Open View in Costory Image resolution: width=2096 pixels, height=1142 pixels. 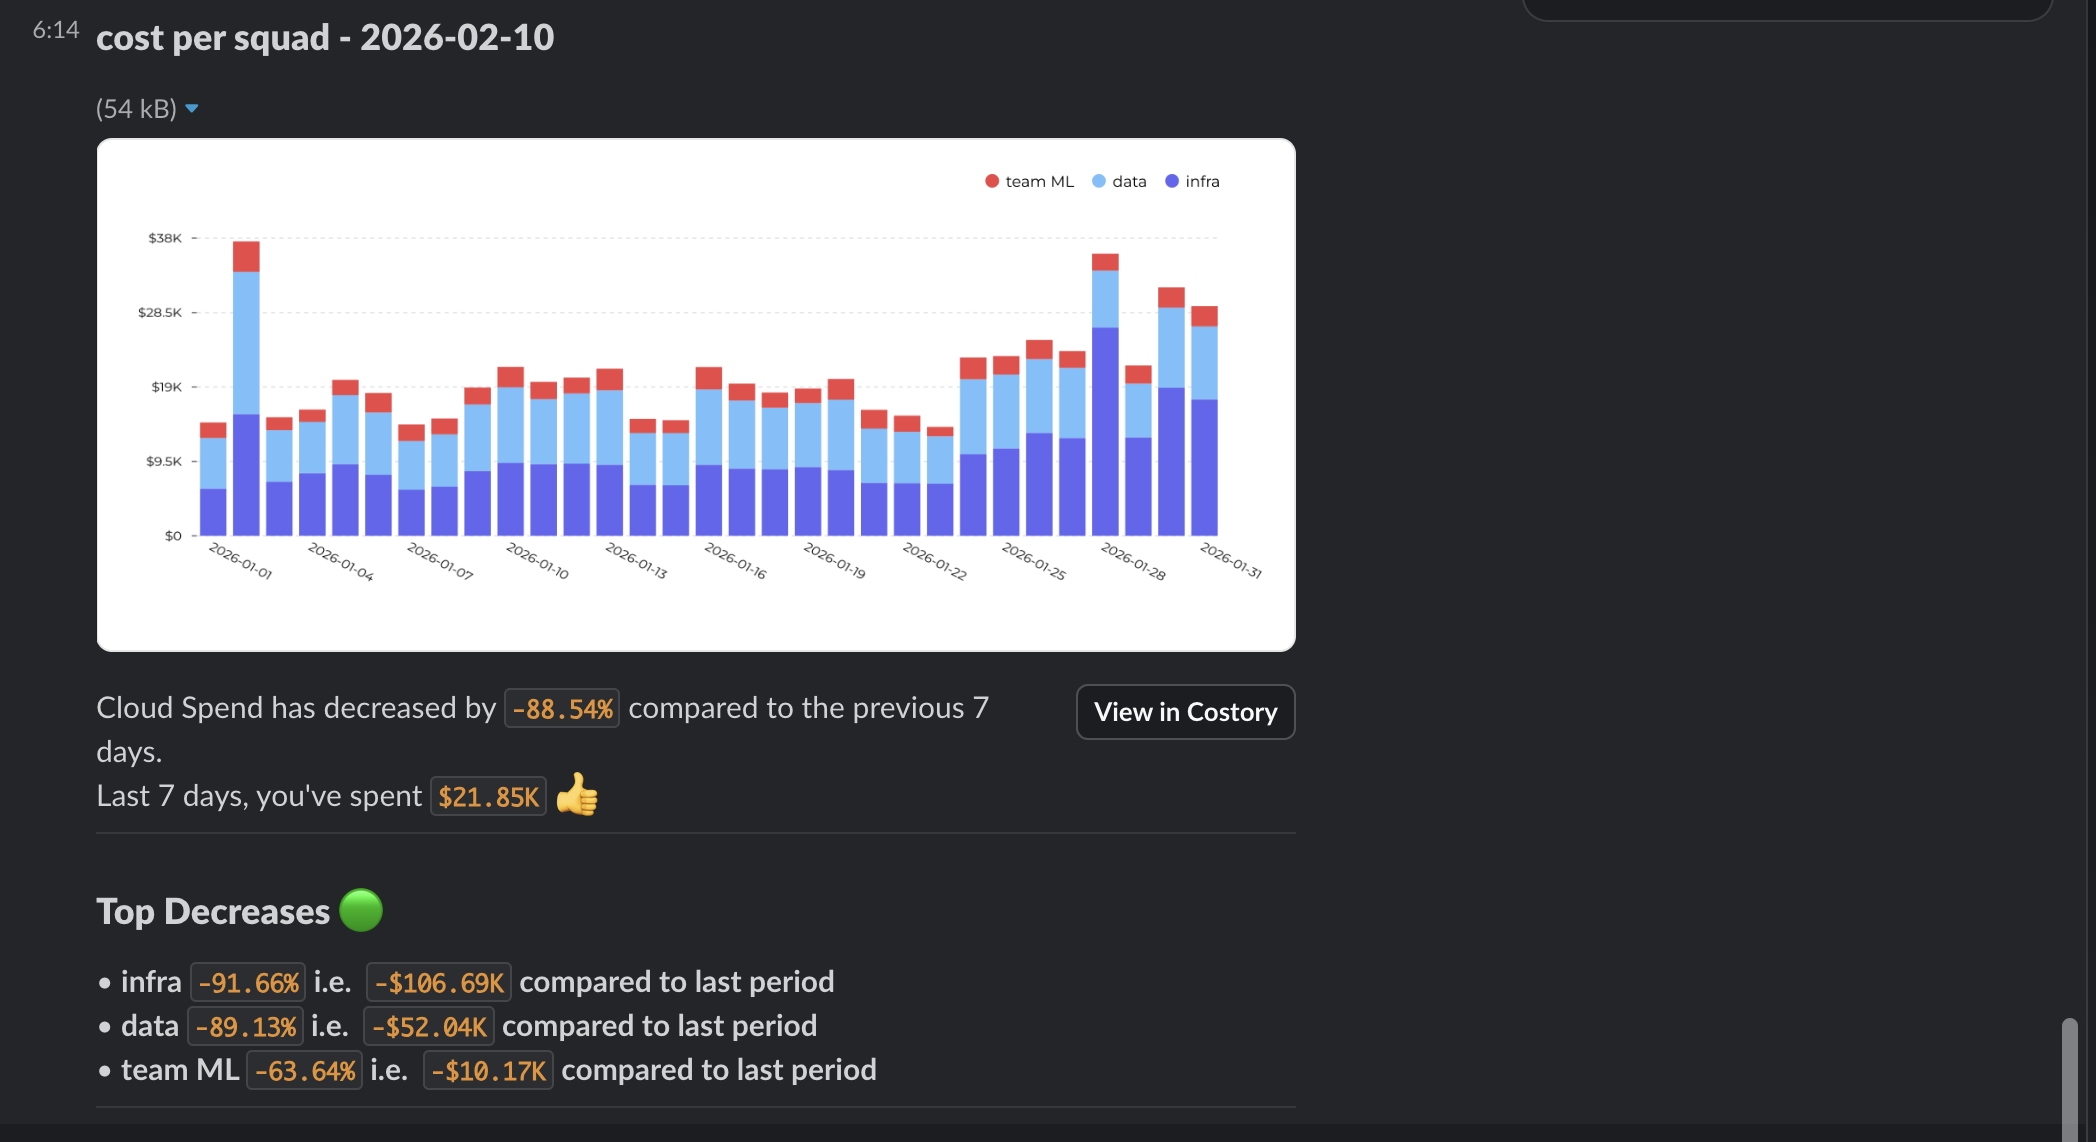pyautogui.click(x=1185, y=711)
